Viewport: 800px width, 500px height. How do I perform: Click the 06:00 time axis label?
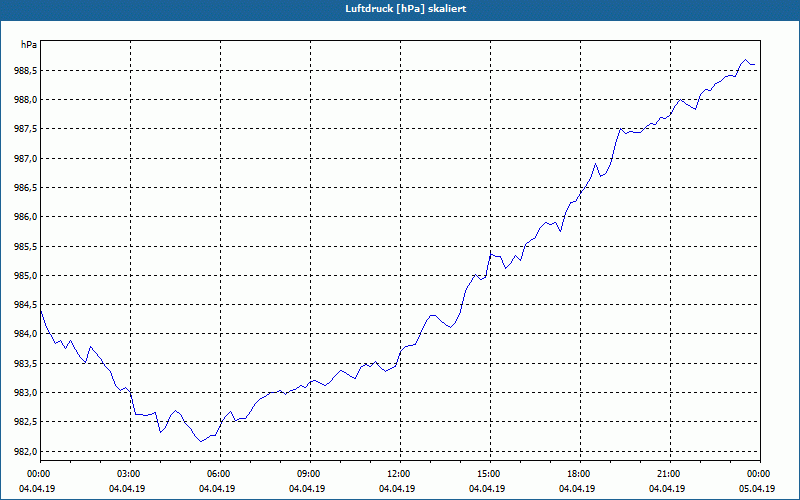[217, 474]
